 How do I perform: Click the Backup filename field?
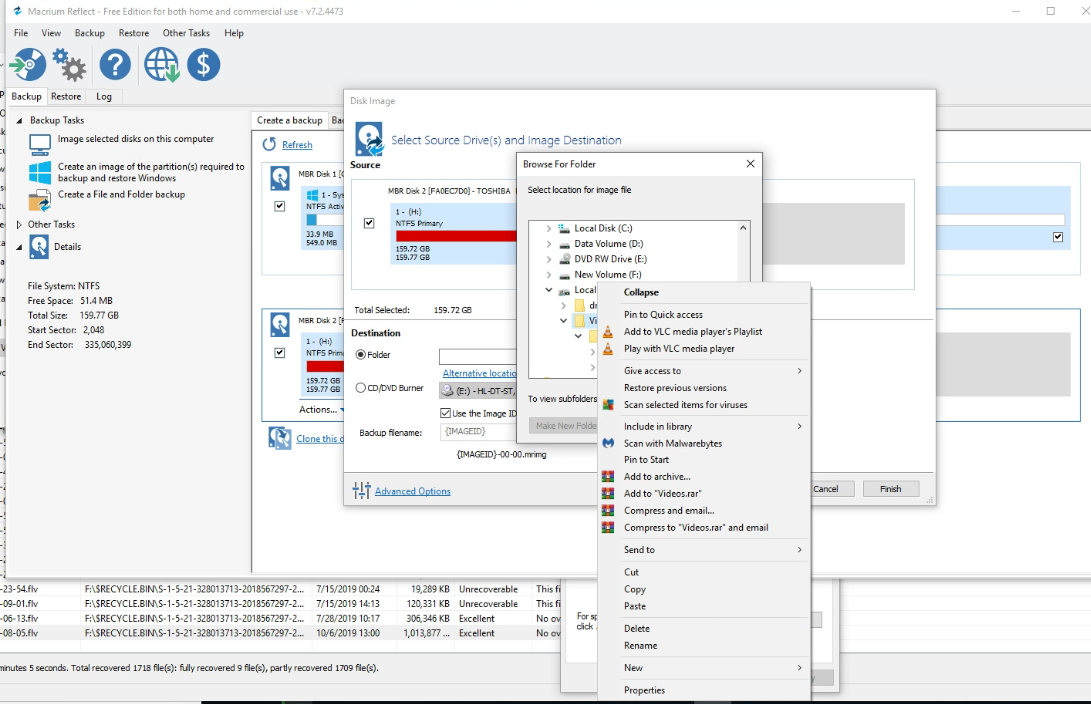point(479,431)
